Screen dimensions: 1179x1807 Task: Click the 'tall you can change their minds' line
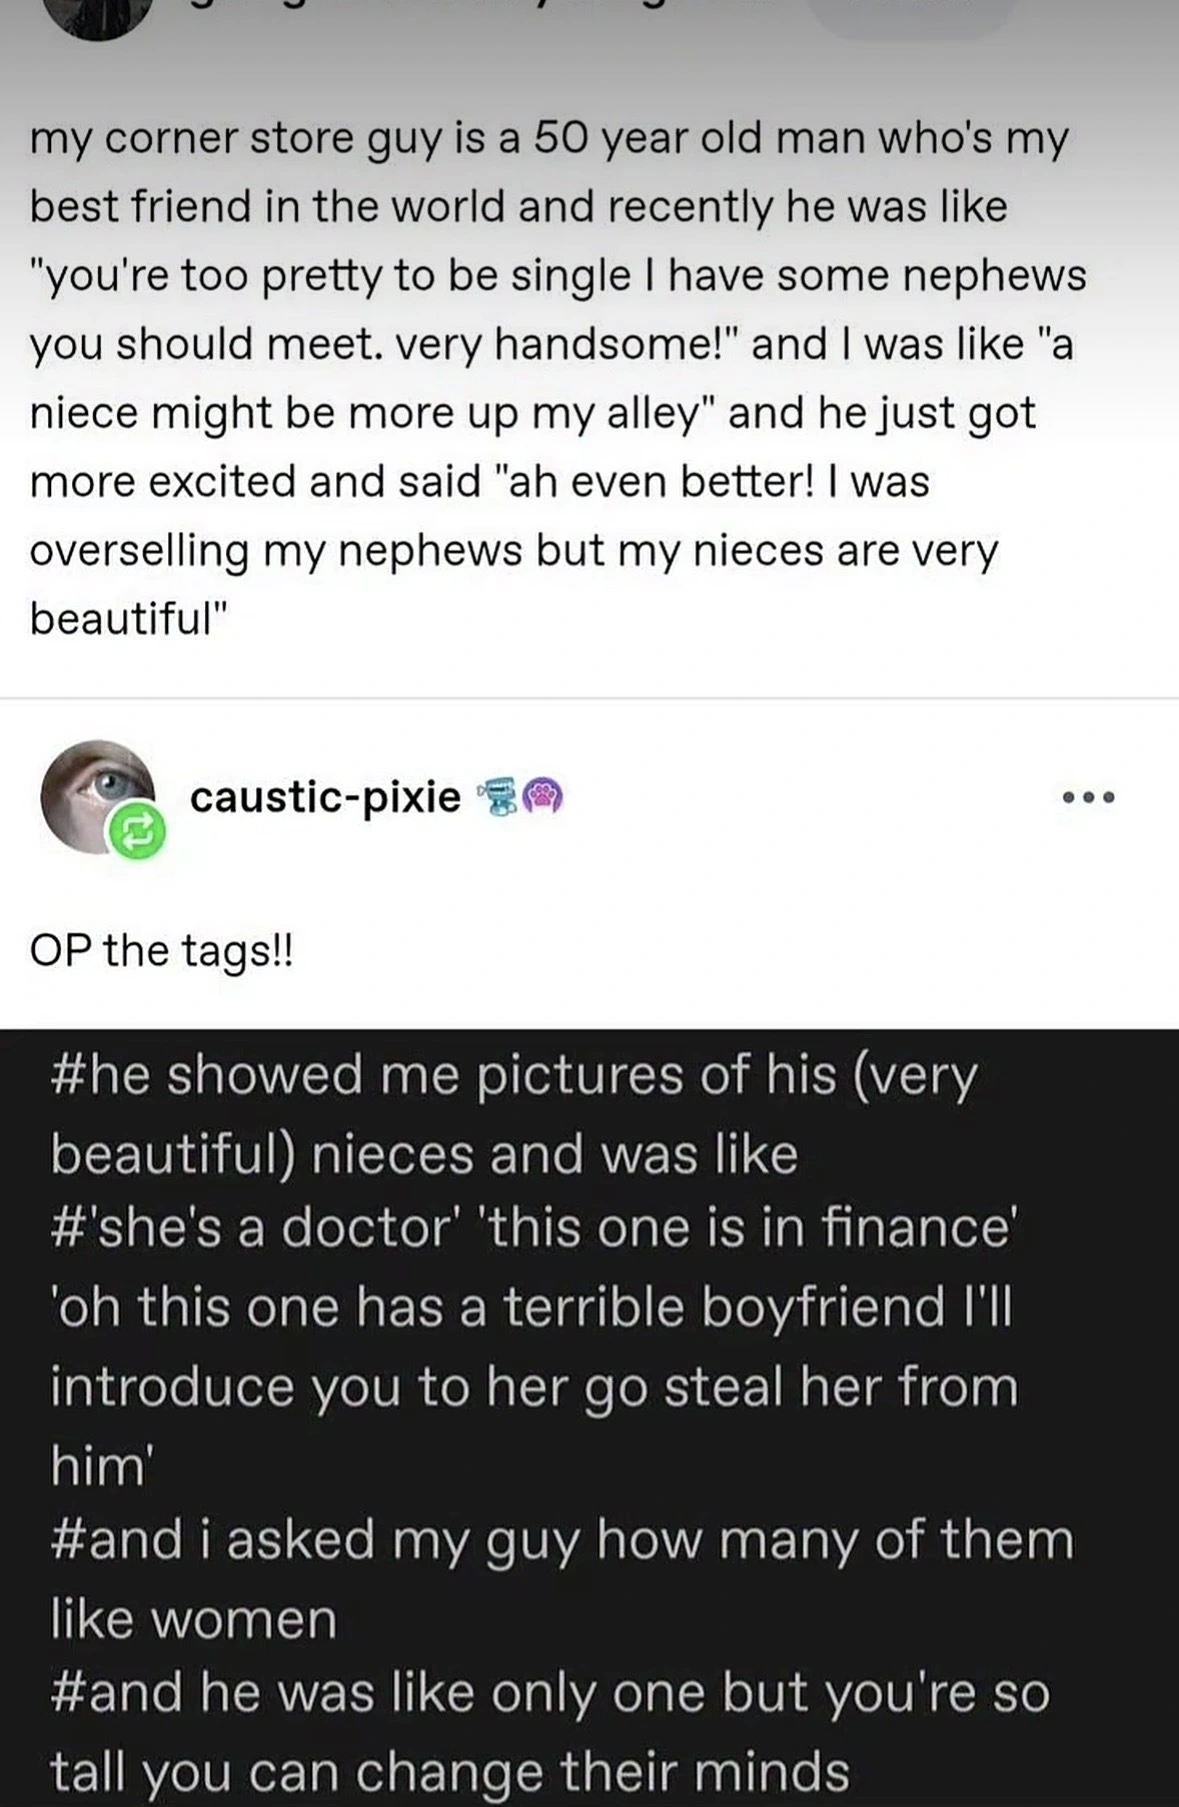click(450, 1771)
